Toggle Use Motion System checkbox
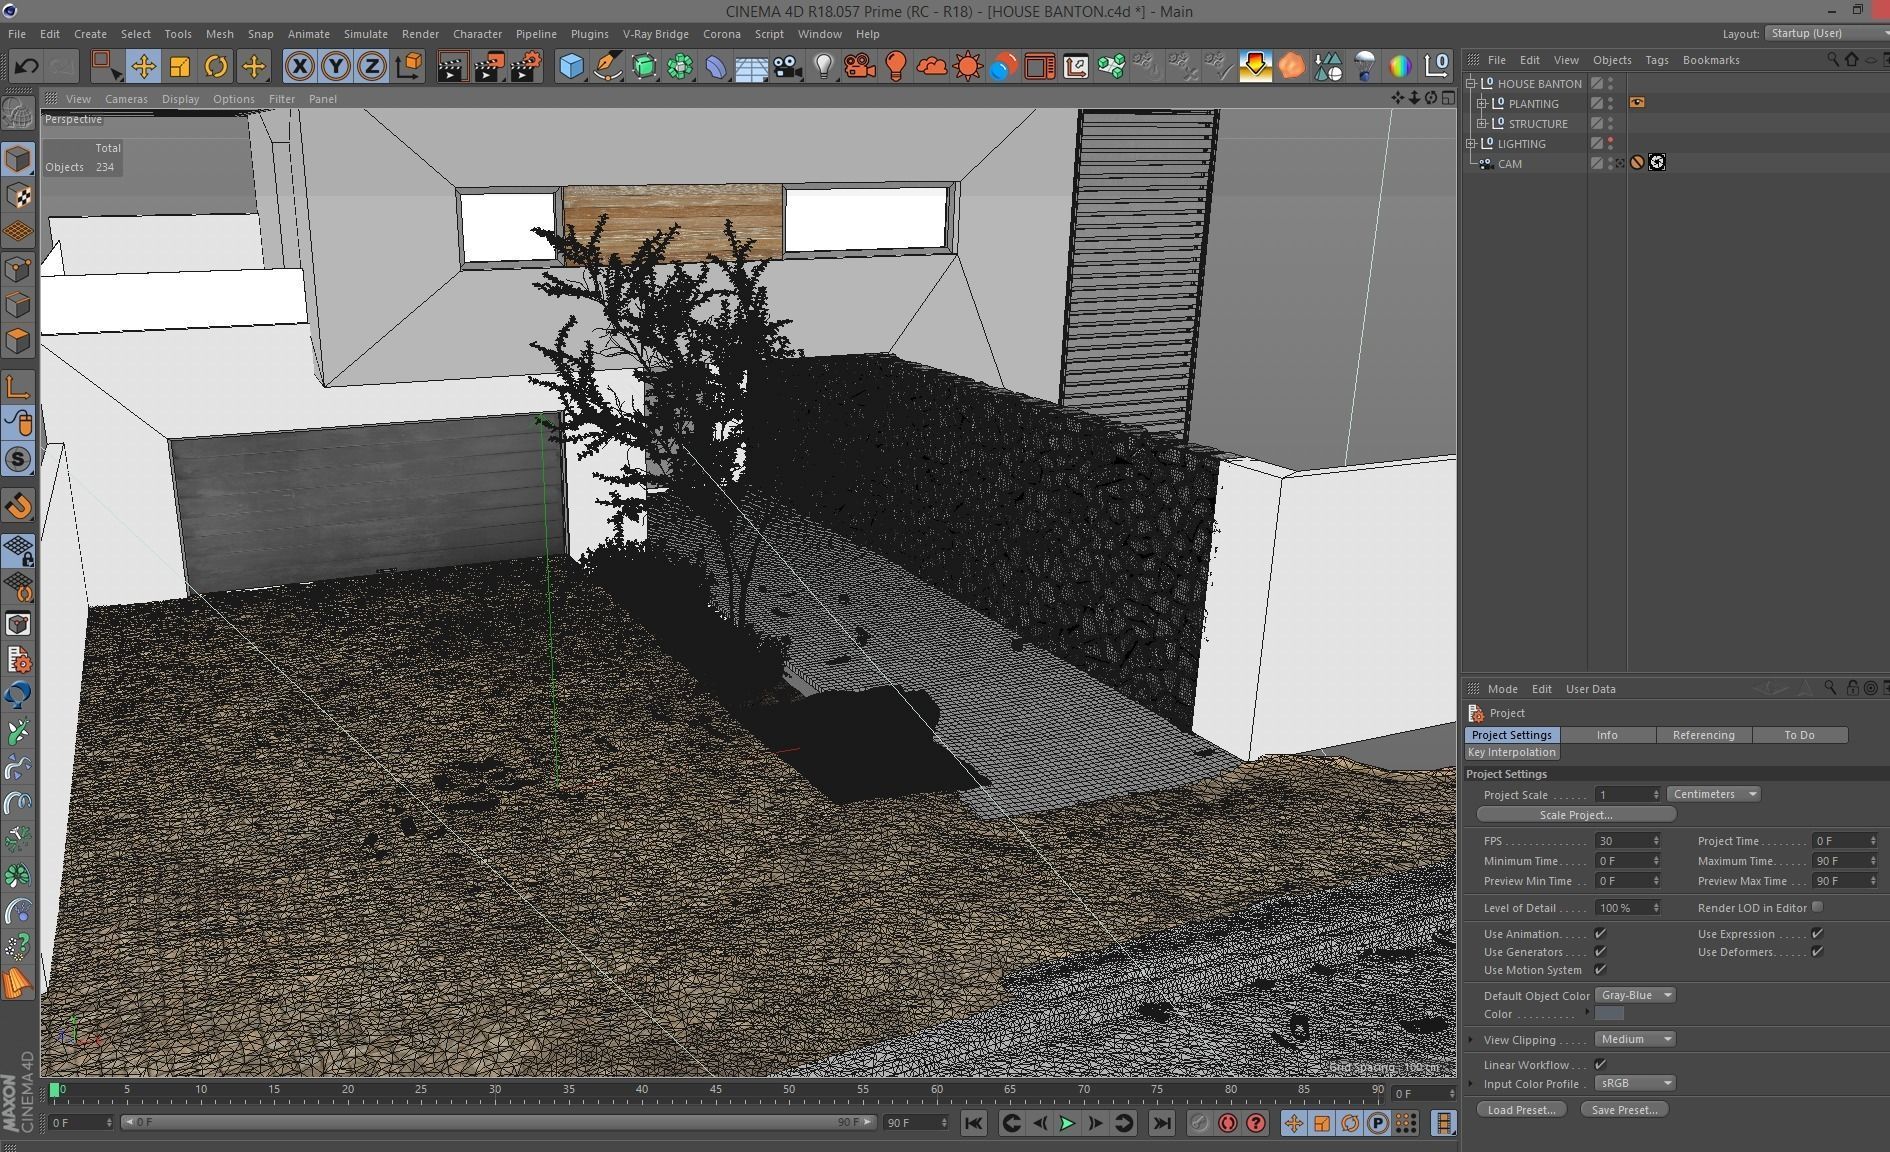This screenshot has height=1152, width=1890. click(1600, 970)
